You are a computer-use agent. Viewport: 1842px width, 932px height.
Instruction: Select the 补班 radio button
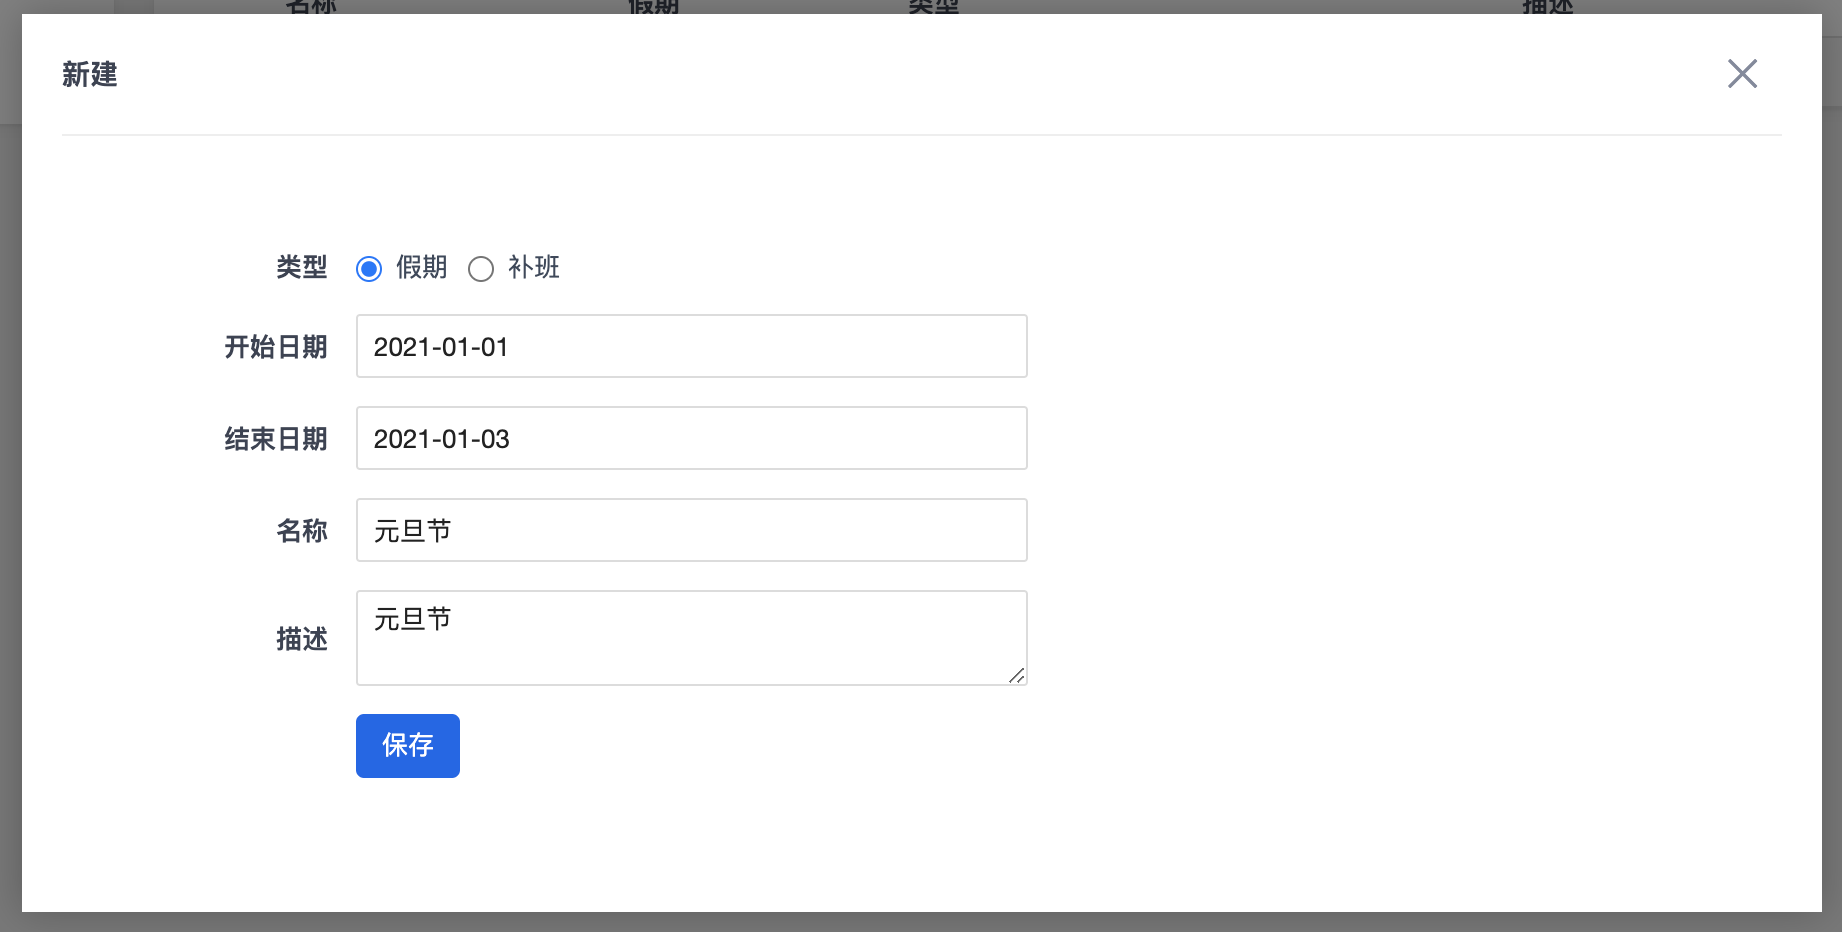click(481, 269)
